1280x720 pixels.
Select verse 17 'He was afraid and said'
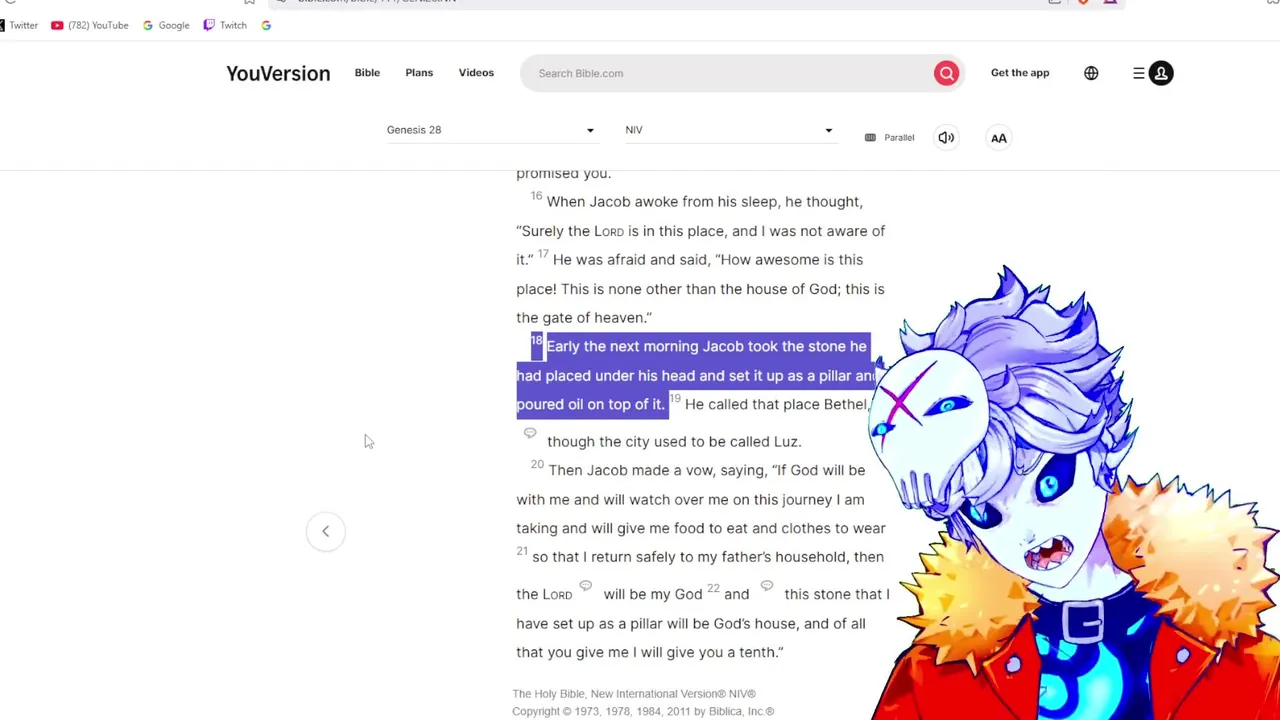[708, 260]
